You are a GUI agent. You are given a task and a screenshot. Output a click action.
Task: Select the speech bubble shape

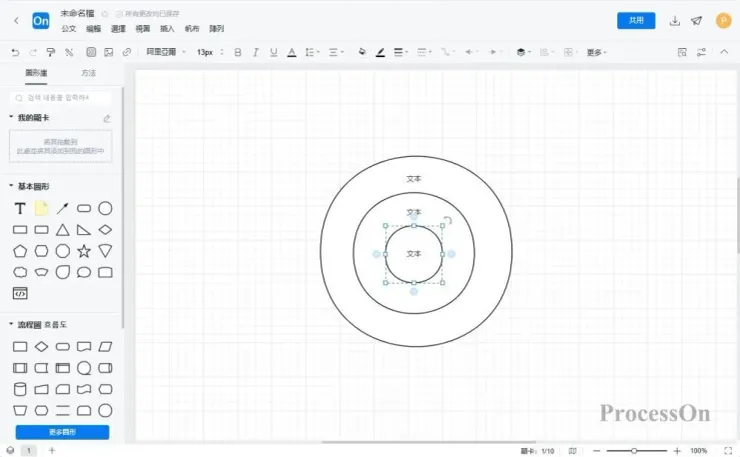click(x=84, y=272)
